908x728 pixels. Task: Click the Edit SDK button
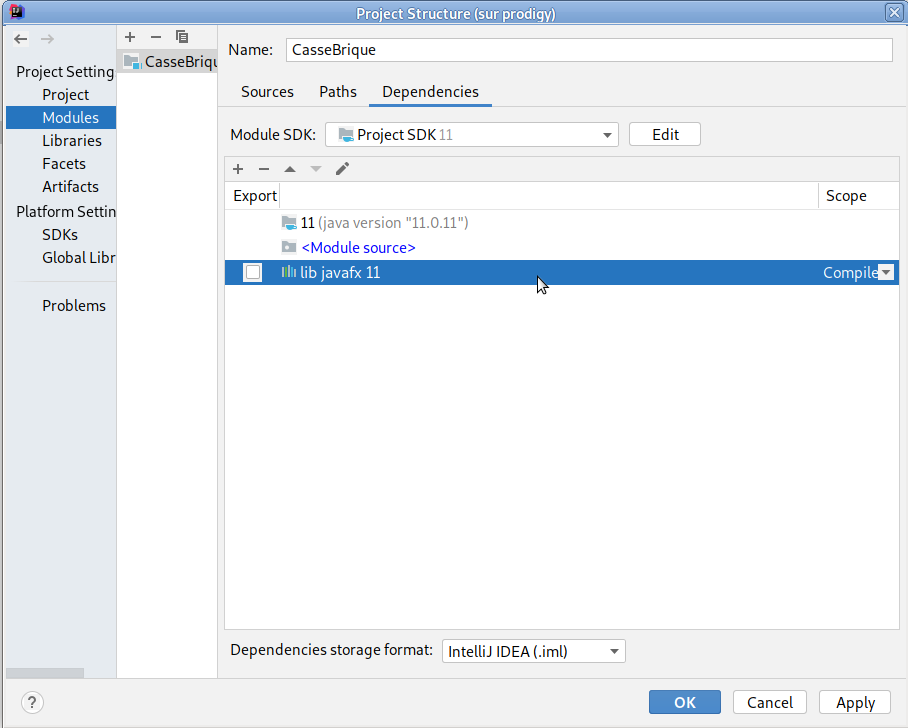pyautogui.click(x=665, y=135)
